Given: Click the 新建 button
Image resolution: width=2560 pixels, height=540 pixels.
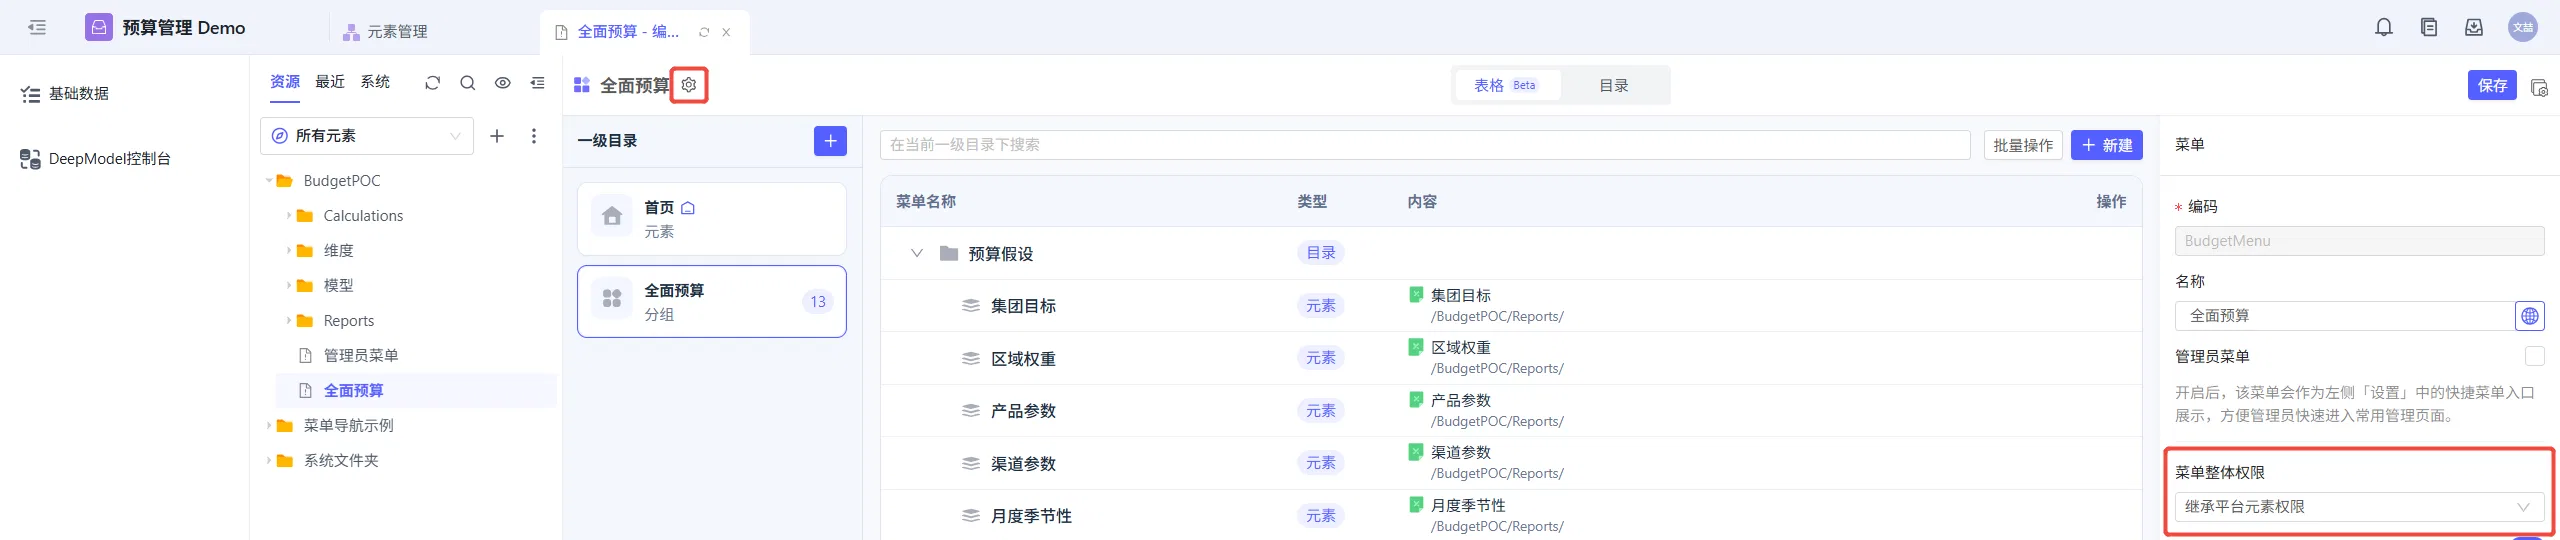Looking at the screenshot, I should pos(2107,145).
